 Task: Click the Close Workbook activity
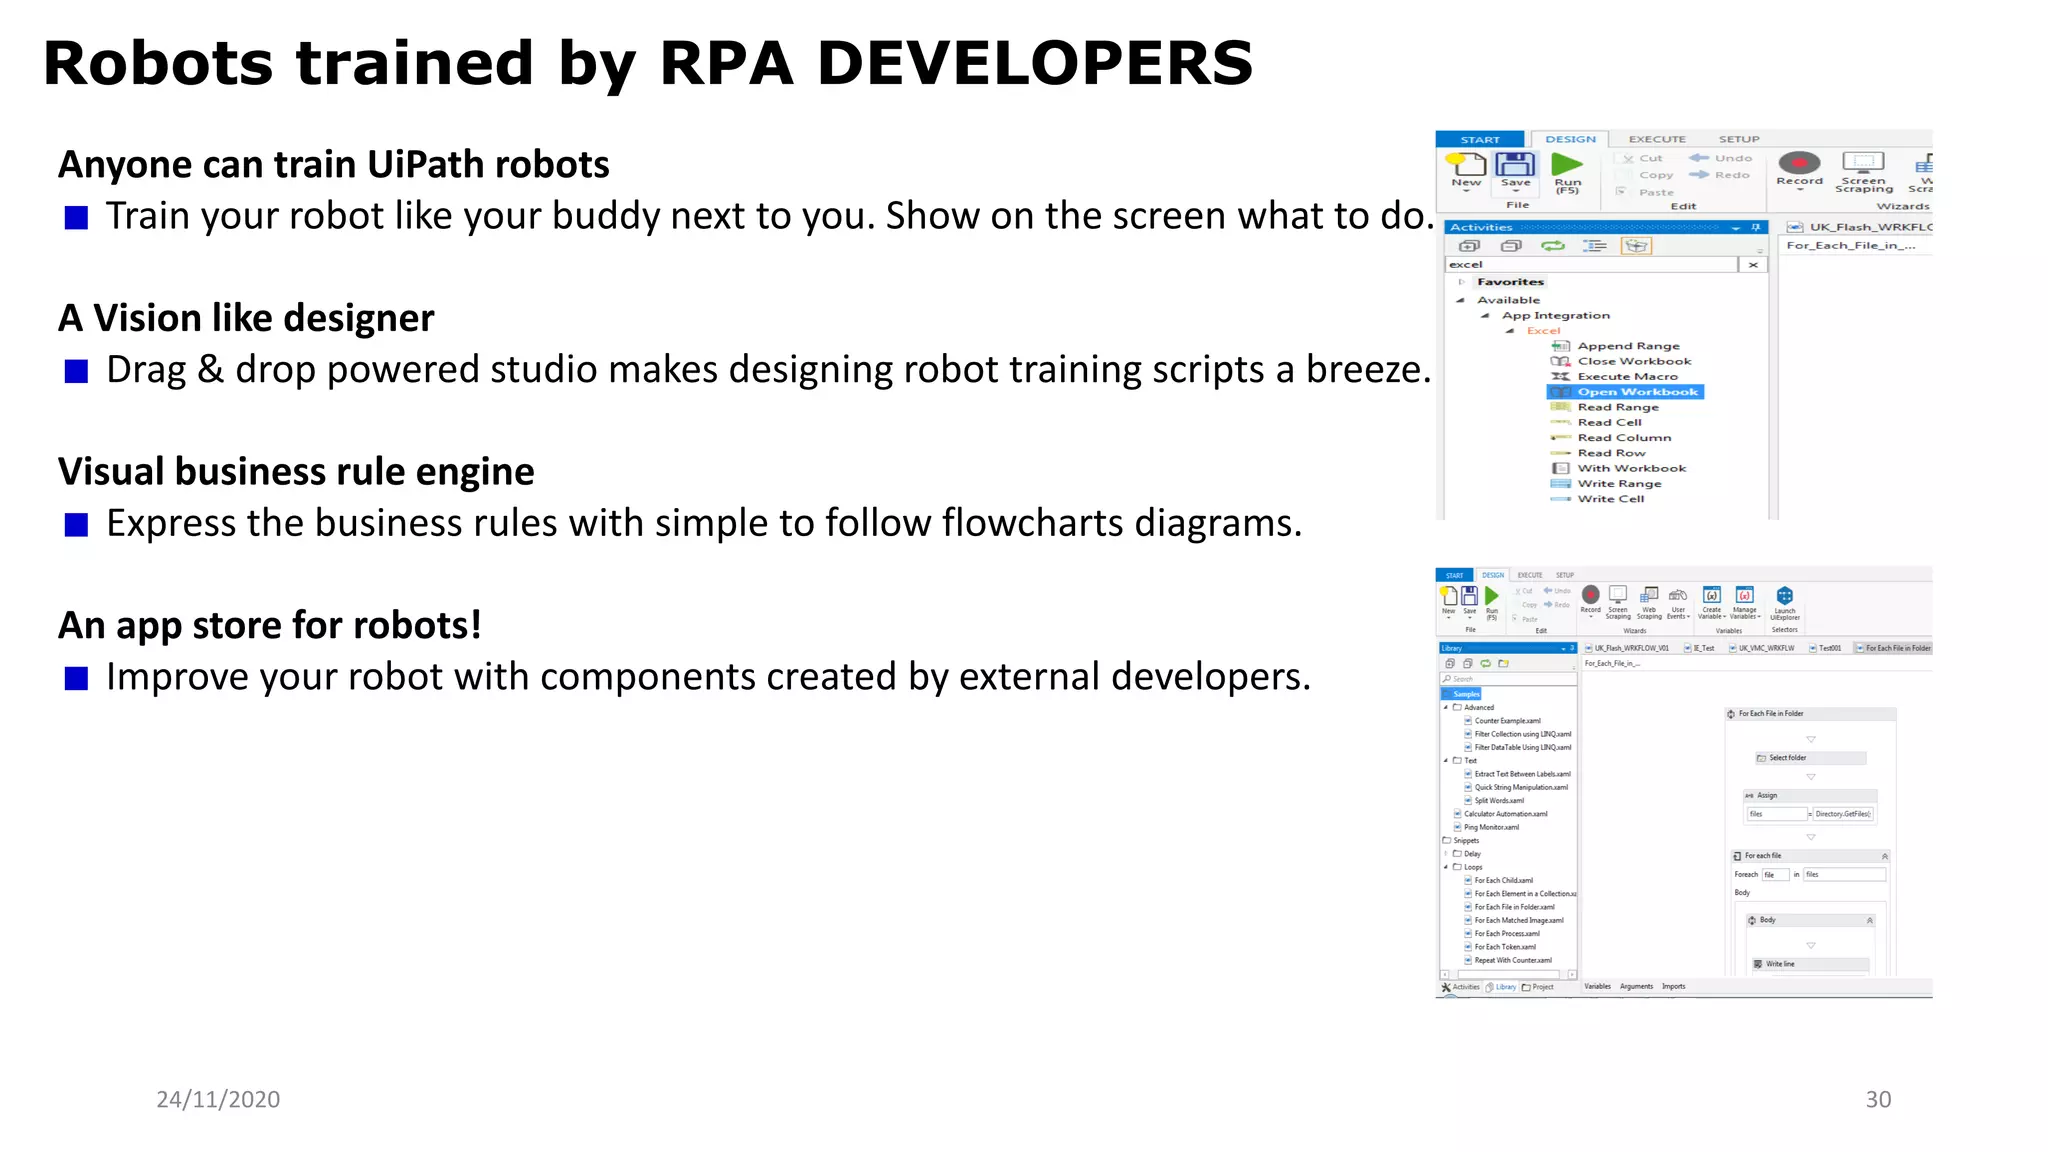point(1634,362)
